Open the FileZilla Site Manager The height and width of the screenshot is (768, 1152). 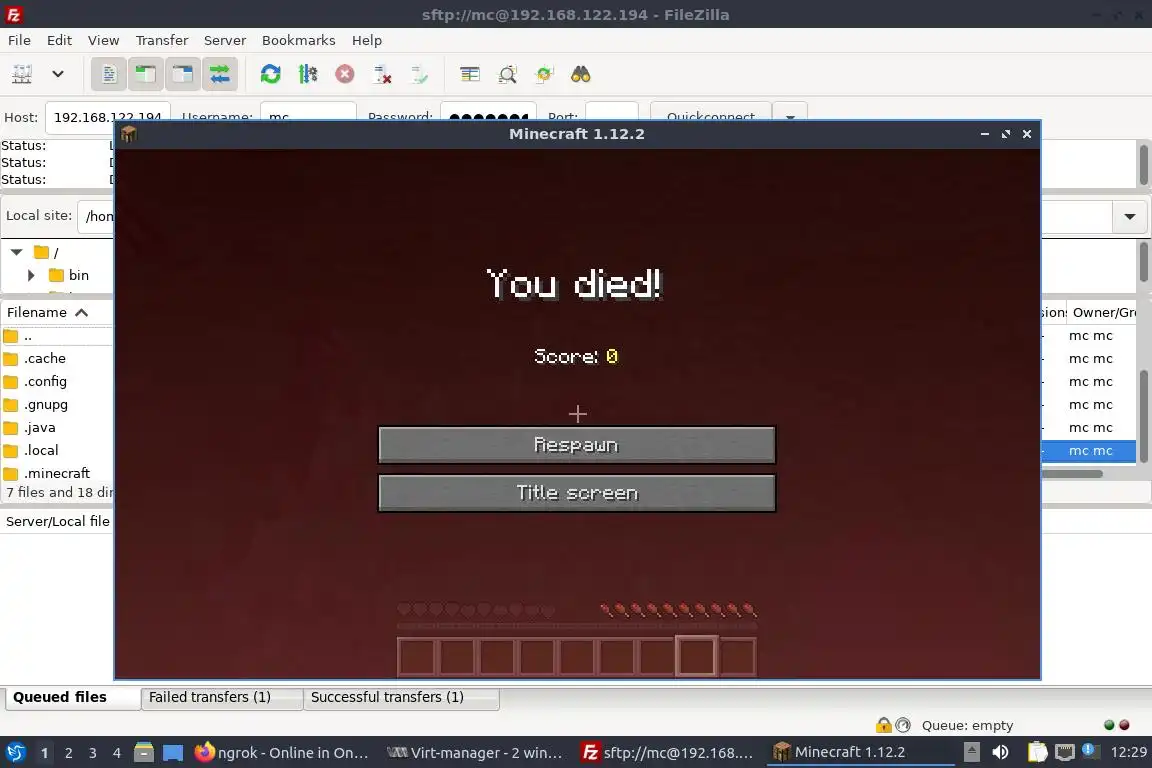coord(22,74)
